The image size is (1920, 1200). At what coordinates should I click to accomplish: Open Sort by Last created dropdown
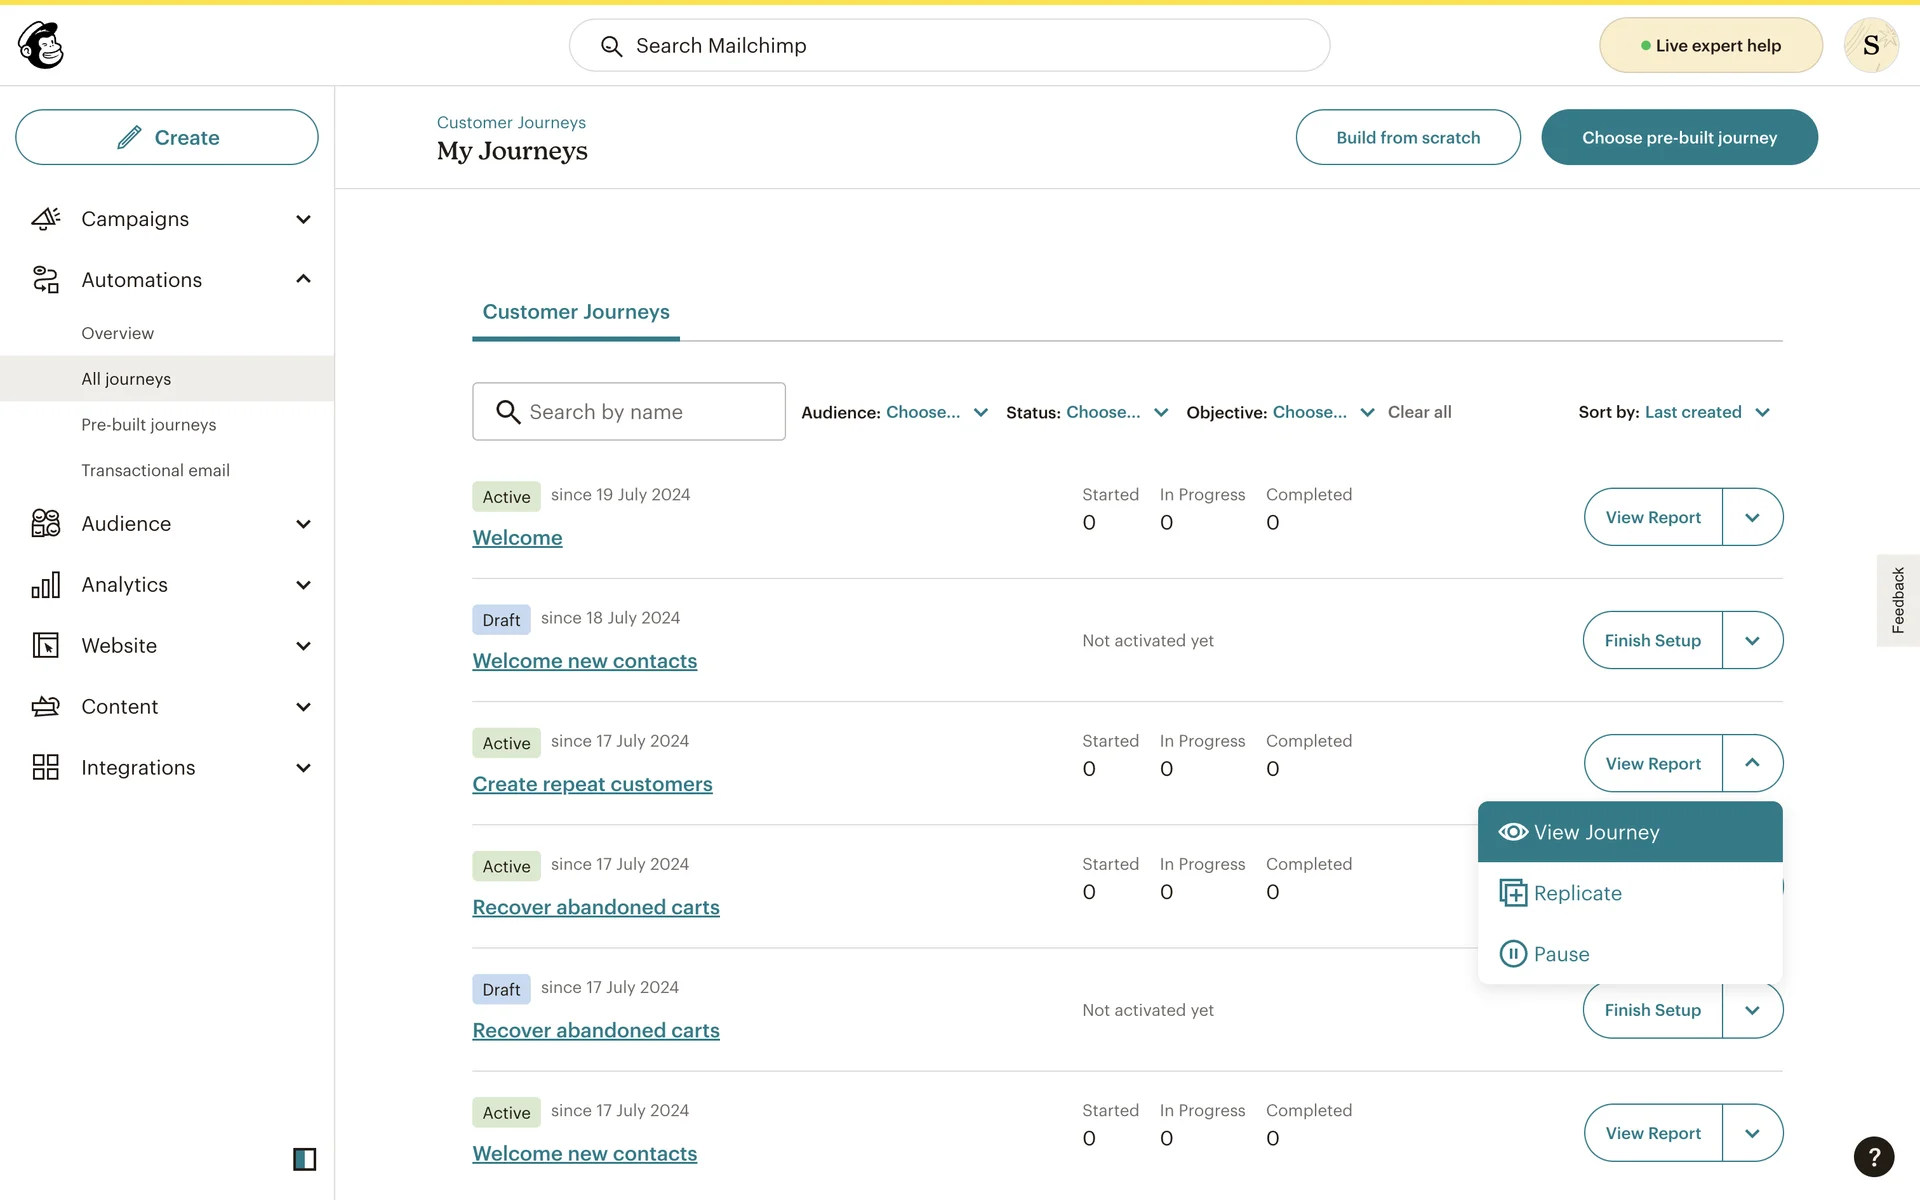tap(1707, 412)
